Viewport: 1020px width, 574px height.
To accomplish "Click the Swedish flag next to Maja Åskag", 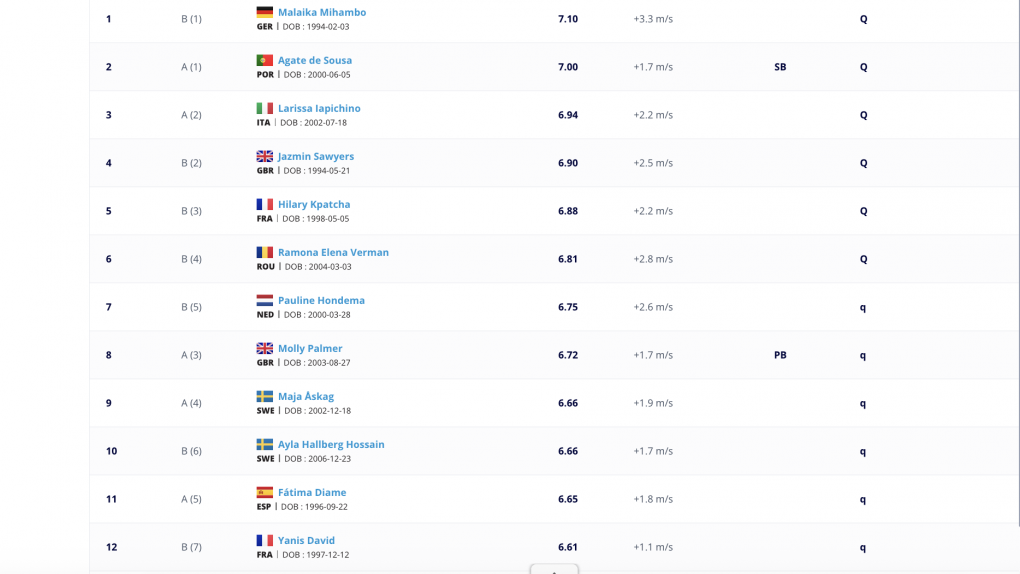I will point(264,396).
